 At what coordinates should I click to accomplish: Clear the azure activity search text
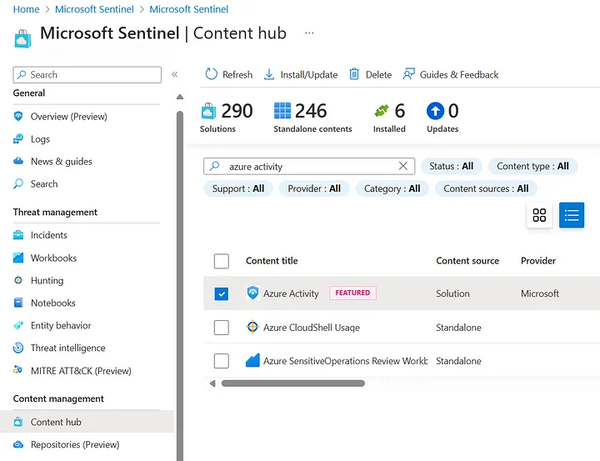tap(403, 166)
